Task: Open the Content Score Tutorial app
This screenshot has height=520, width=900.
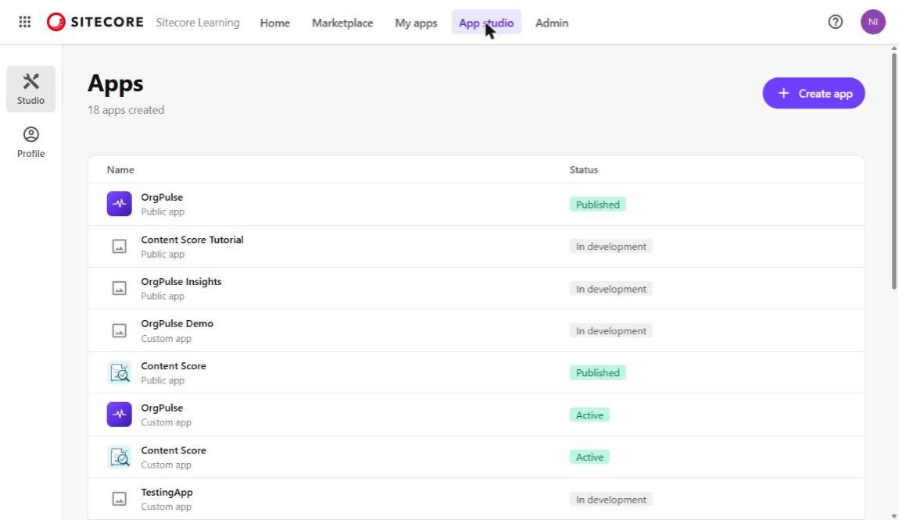Action: coord(476,246)
